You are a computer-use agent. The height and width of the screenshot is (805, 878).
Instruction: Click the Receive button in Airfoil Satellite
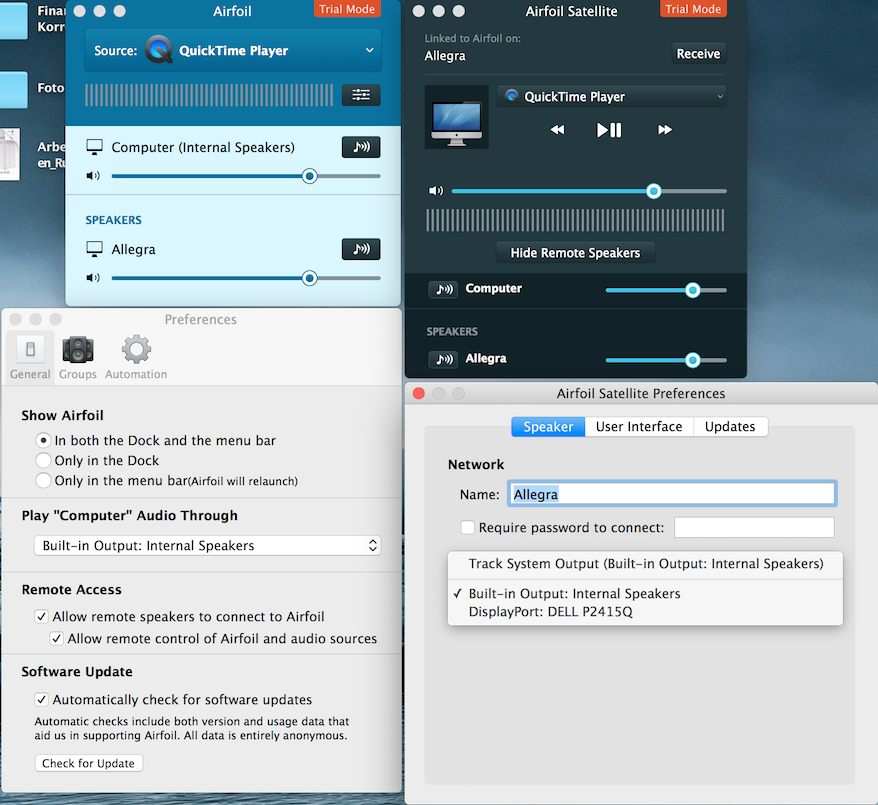[698, 54]
